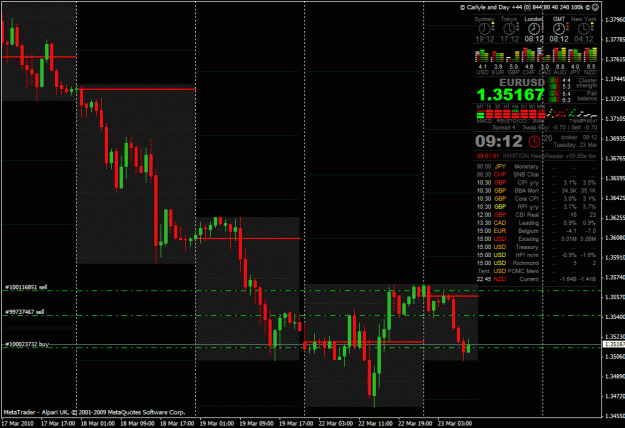The image size is (625, 428).
Task: Click the USD Richmond news row
Action: pos(536,263)
